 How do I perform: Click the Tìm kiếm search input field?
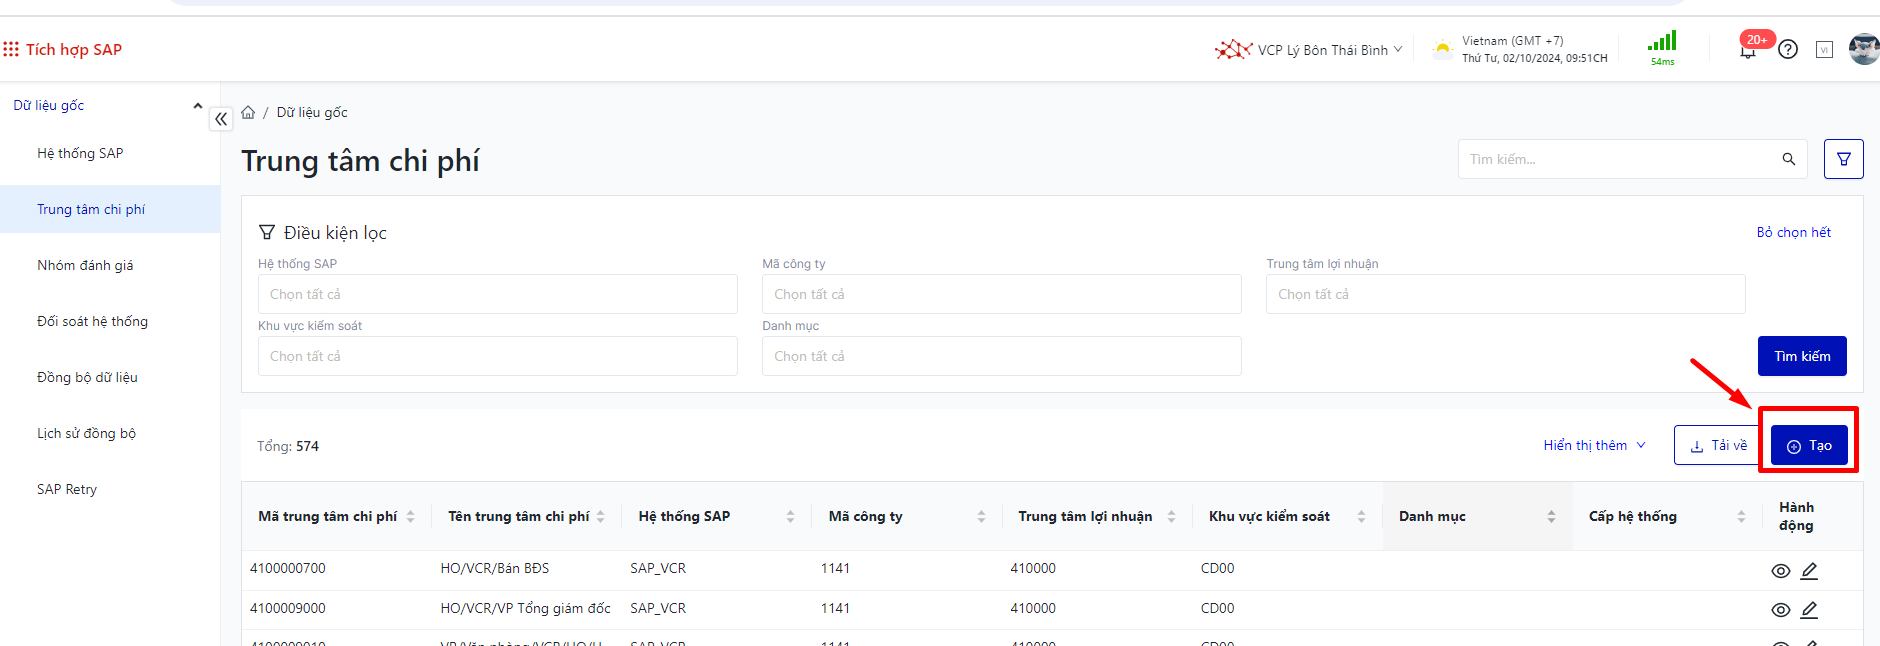(x=1620, y=159)
